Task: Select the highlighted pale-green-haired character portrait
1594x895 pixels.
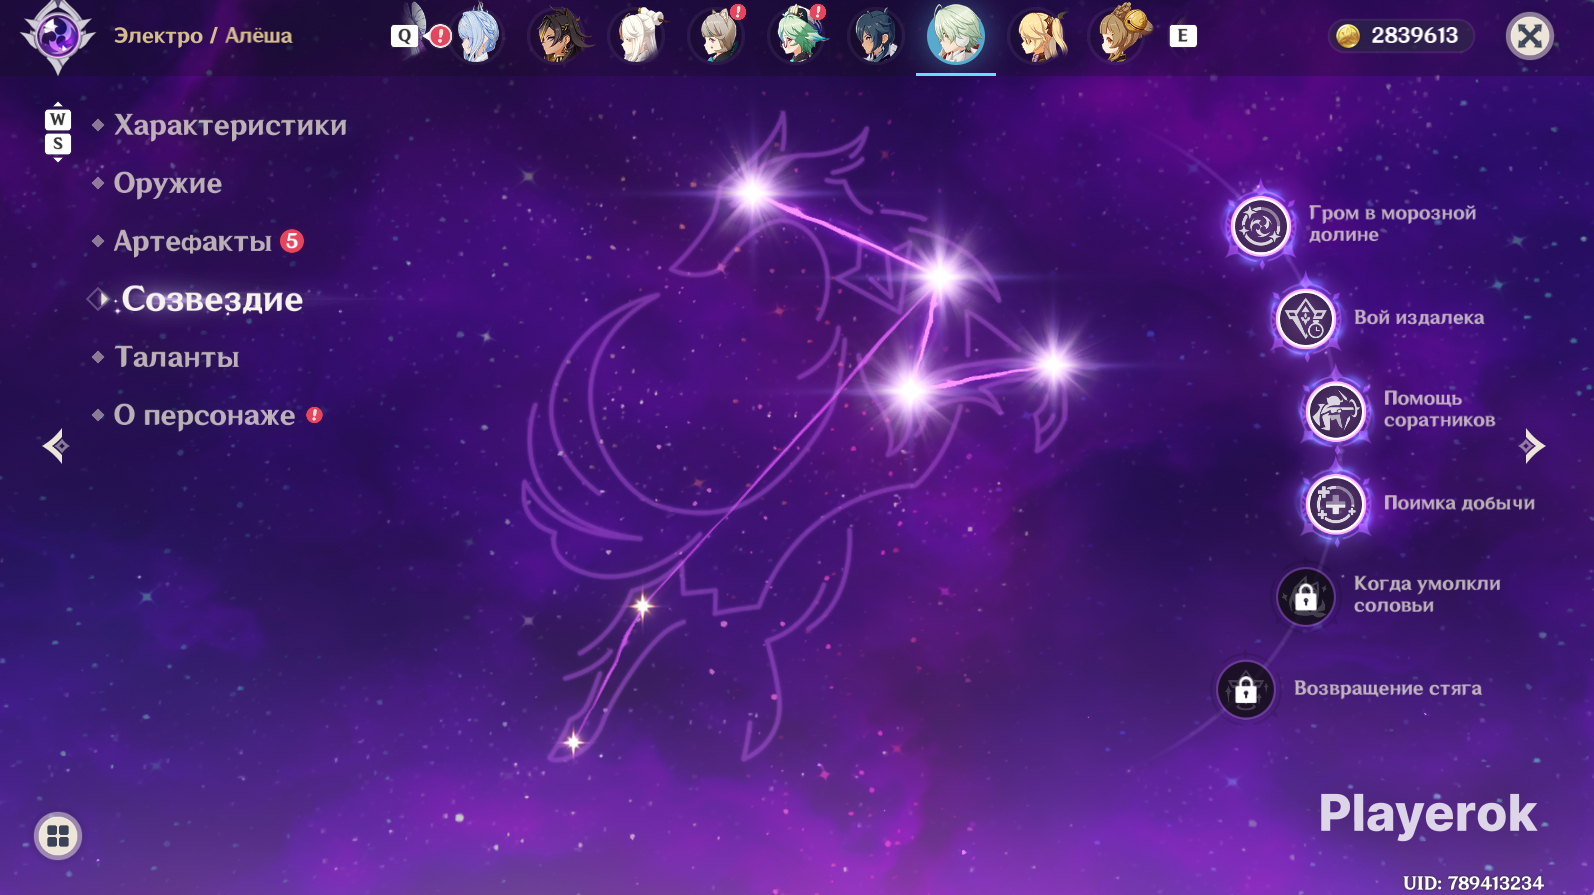Action: 956,35
